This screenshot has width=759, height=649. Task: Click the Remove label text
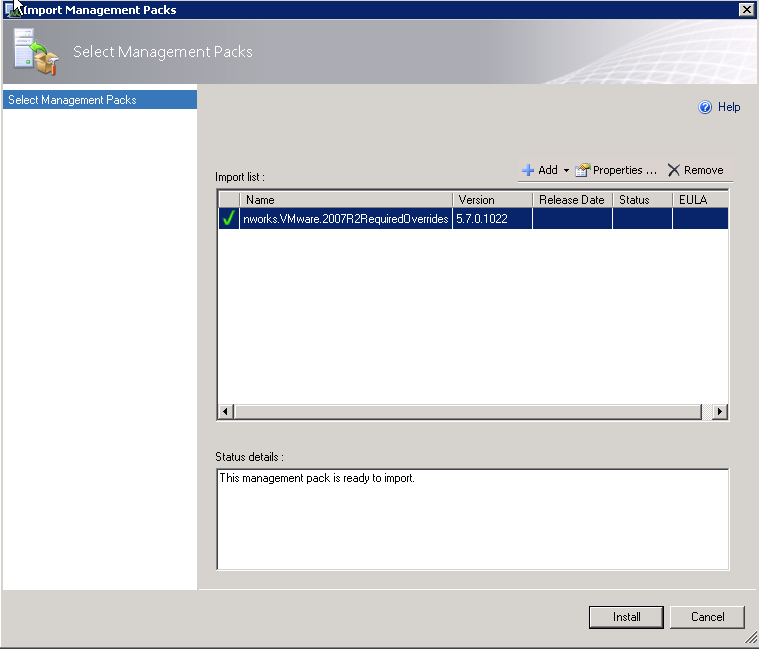[x=703, y=170]
